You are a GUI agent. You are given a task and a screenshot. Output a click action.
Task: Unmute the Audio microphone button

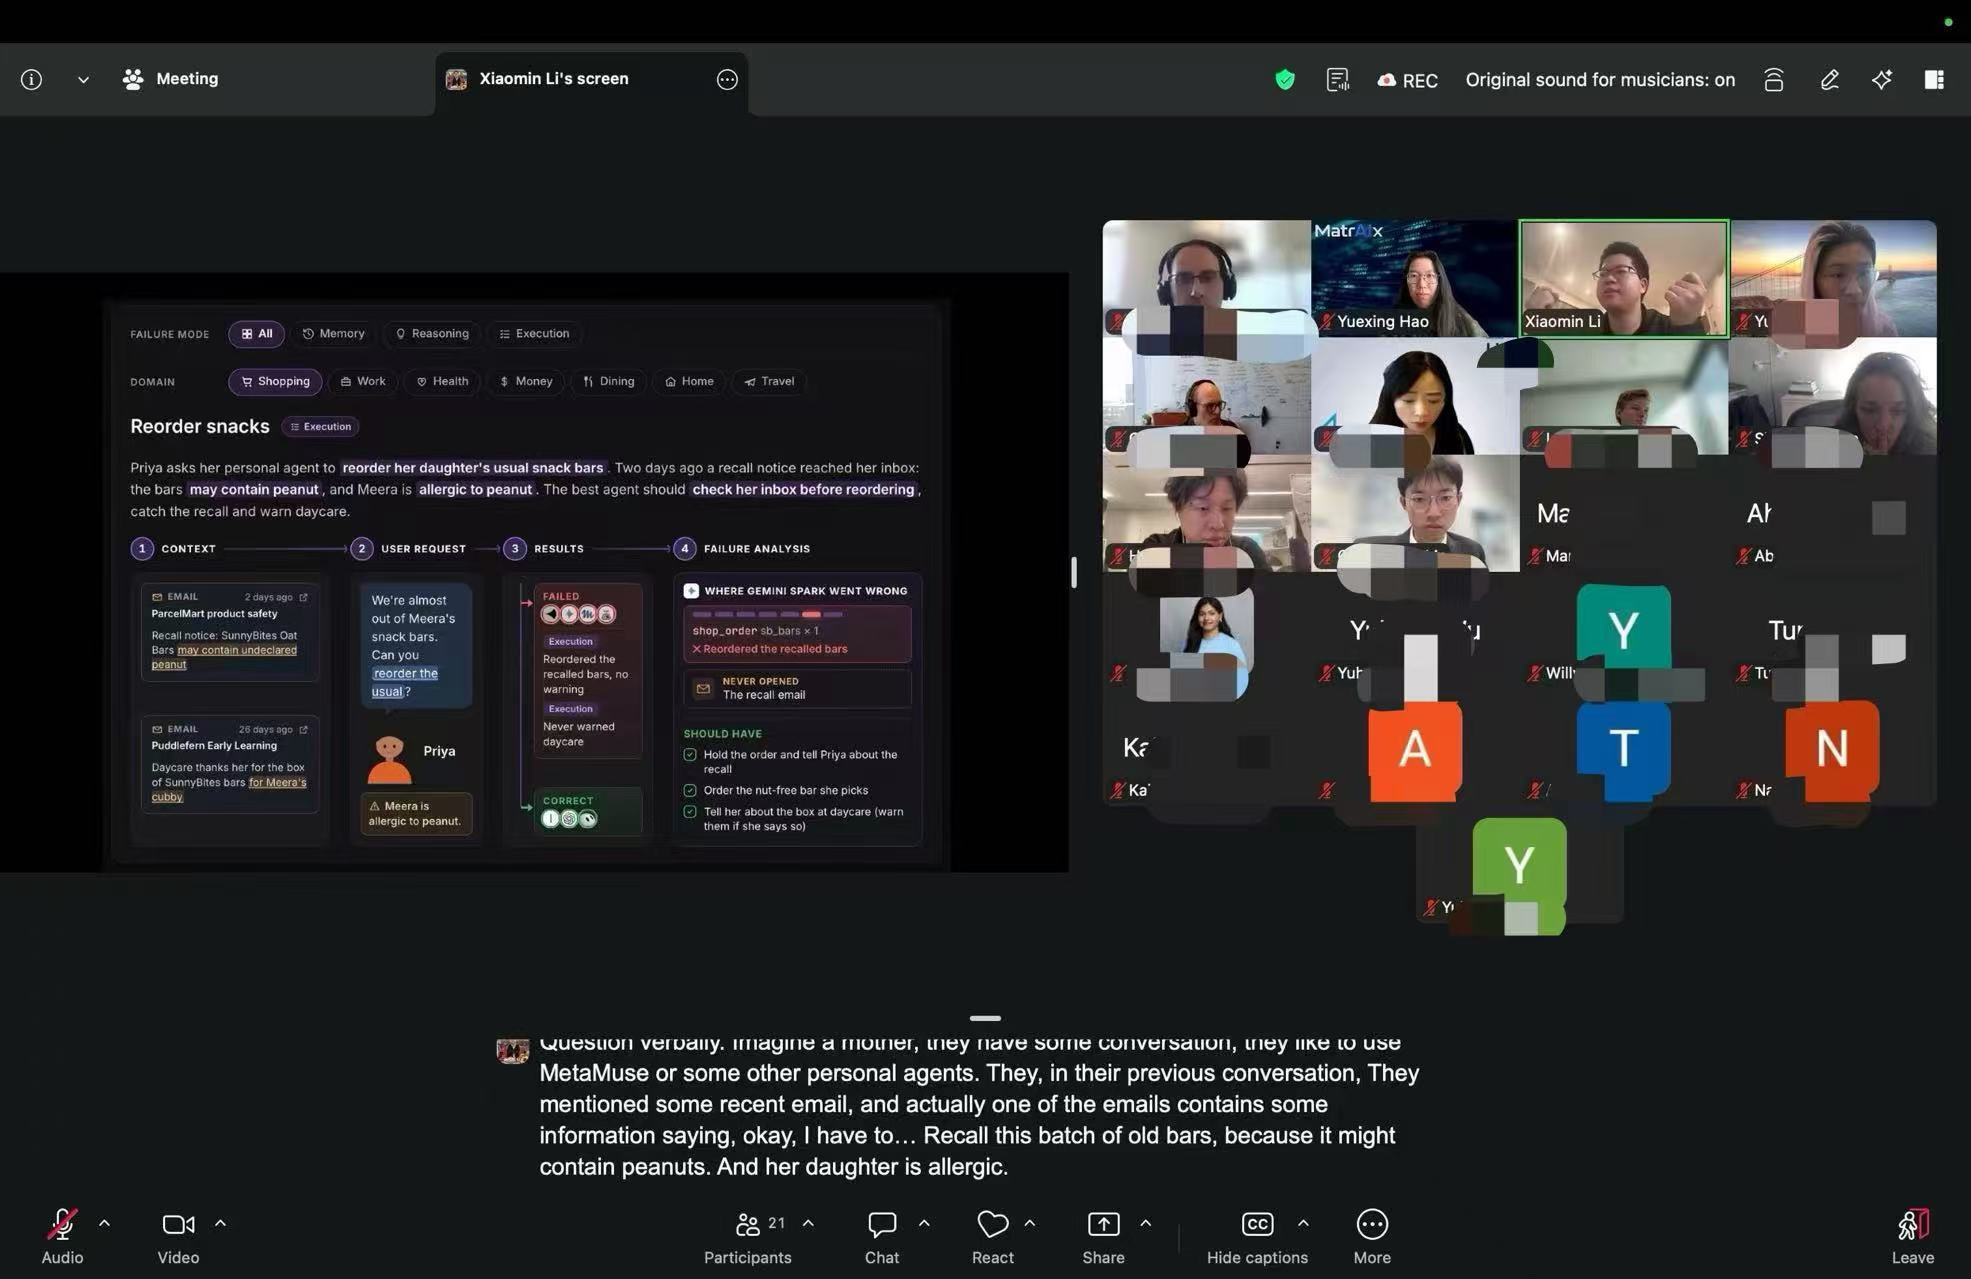(x=62, y=1236)
